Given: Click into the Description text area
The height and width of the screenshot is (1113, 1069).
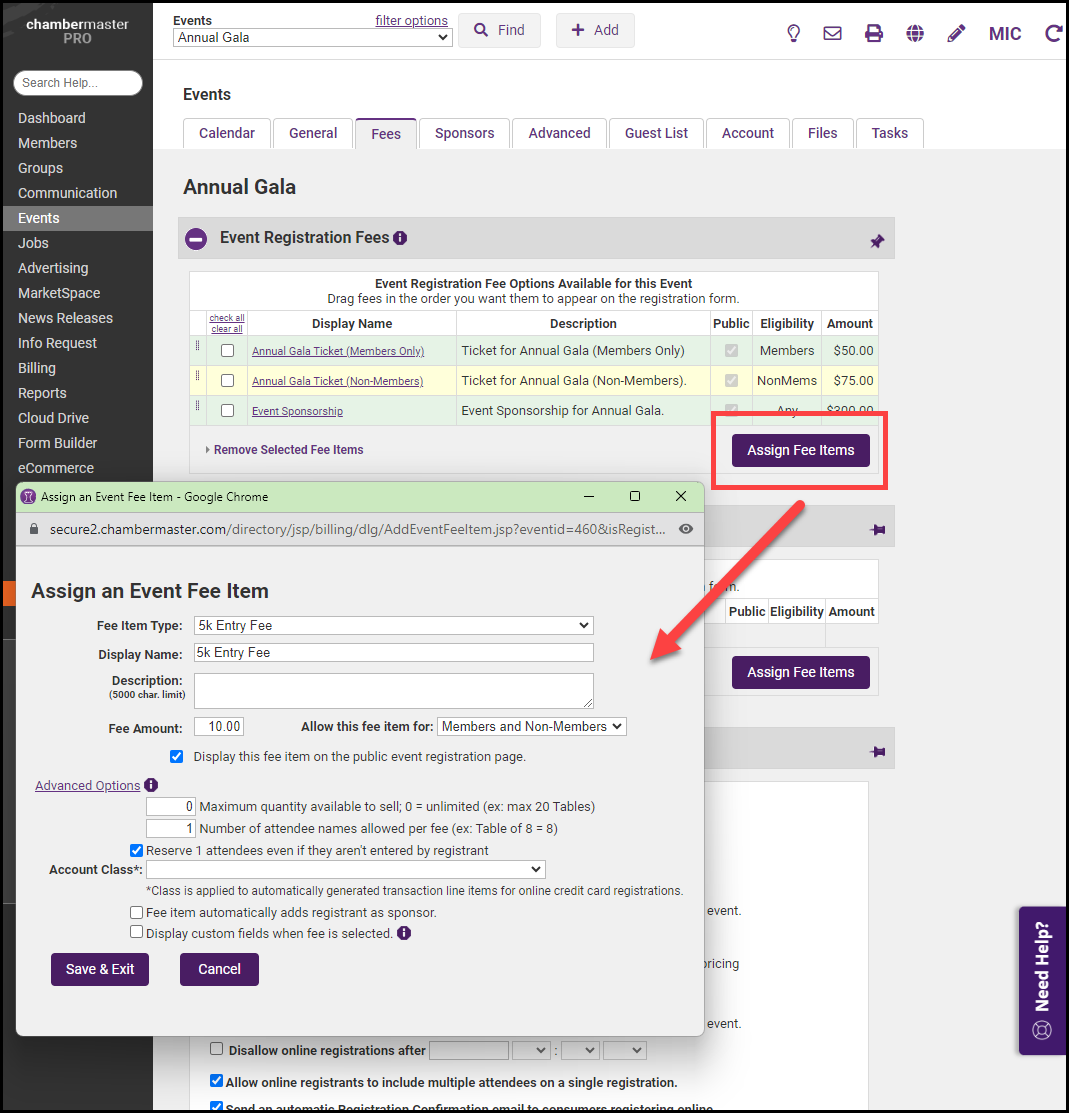Looking at the screenshot, I should (x=393, y=690).
